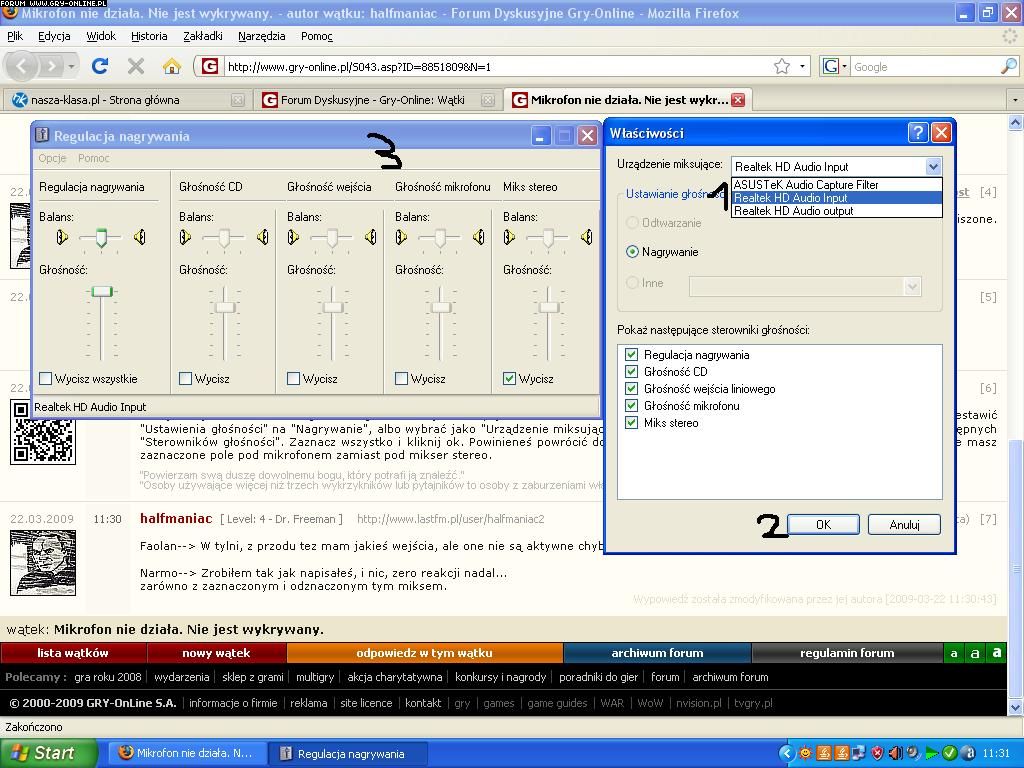Uncheck Głośność mikrofonu in the controls list
Image resolution: width=1024 pixels, height=768 pixels.
click(631, 406)
